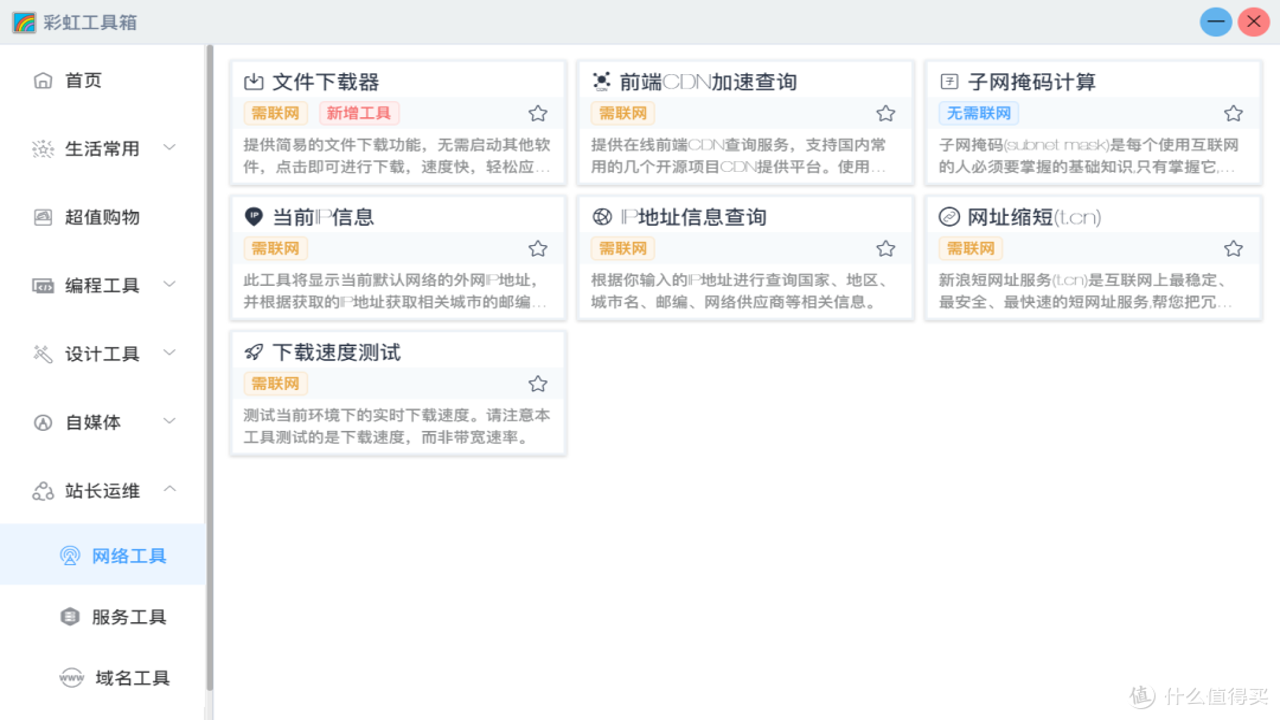Click the IP pin icon of 当前IP信息
The width and height of the screenshot is (1280, 720).
pyautogui.click(x=254, y=217)
